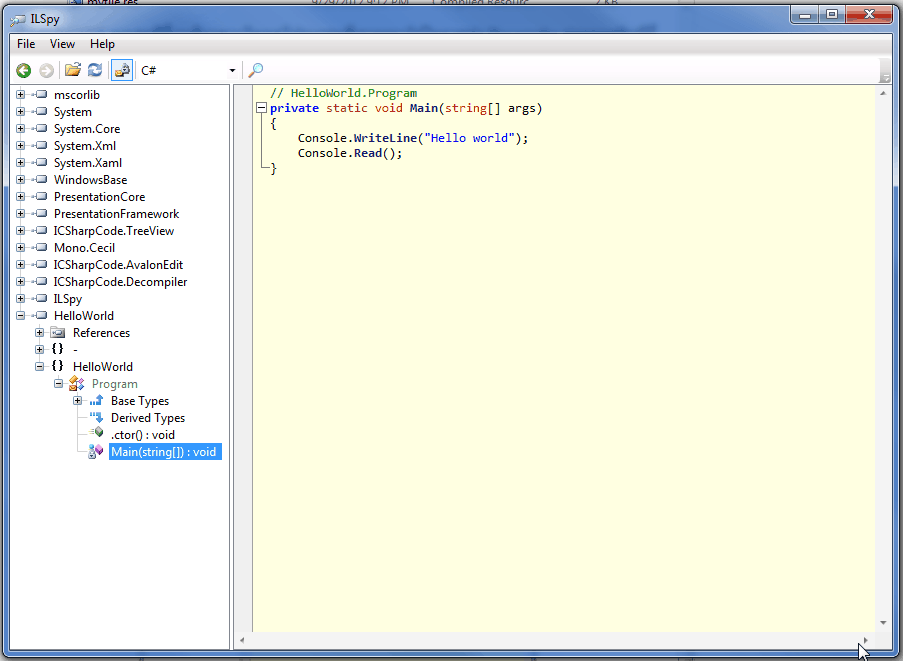Open the View menu

coord(62,43)
